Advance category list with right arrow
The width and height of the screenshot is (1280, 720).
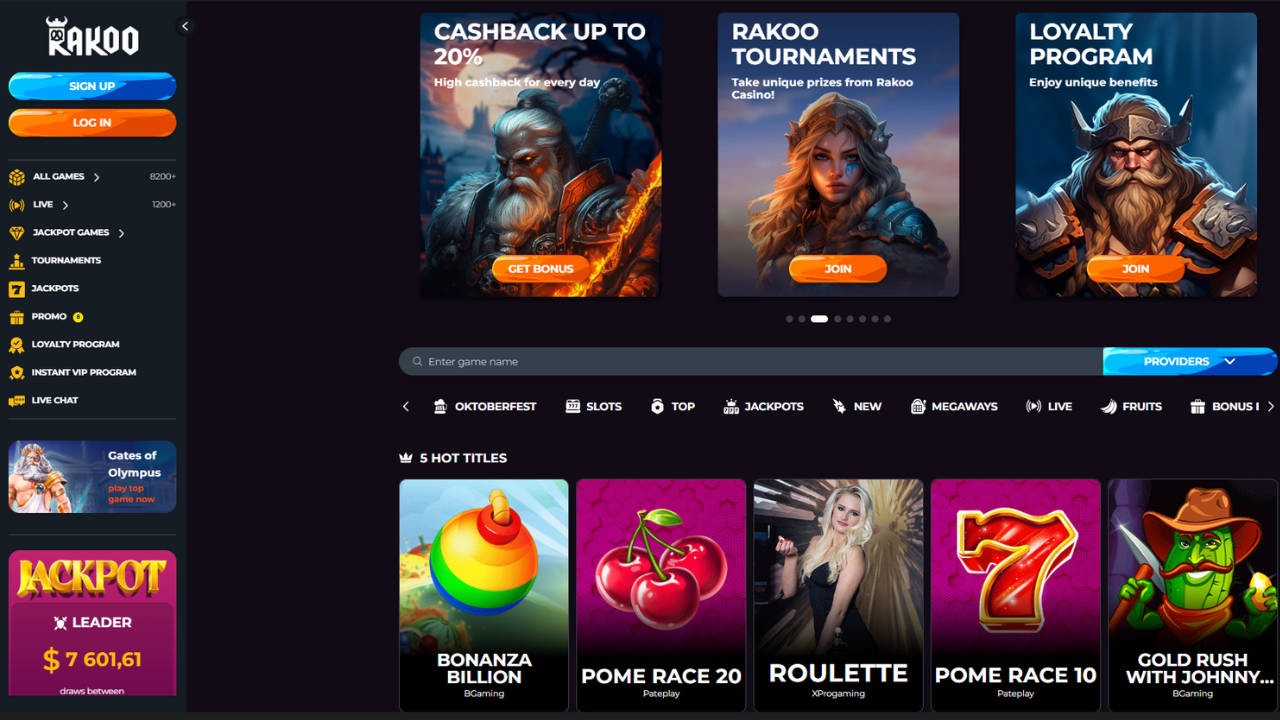click(1271, 407)
